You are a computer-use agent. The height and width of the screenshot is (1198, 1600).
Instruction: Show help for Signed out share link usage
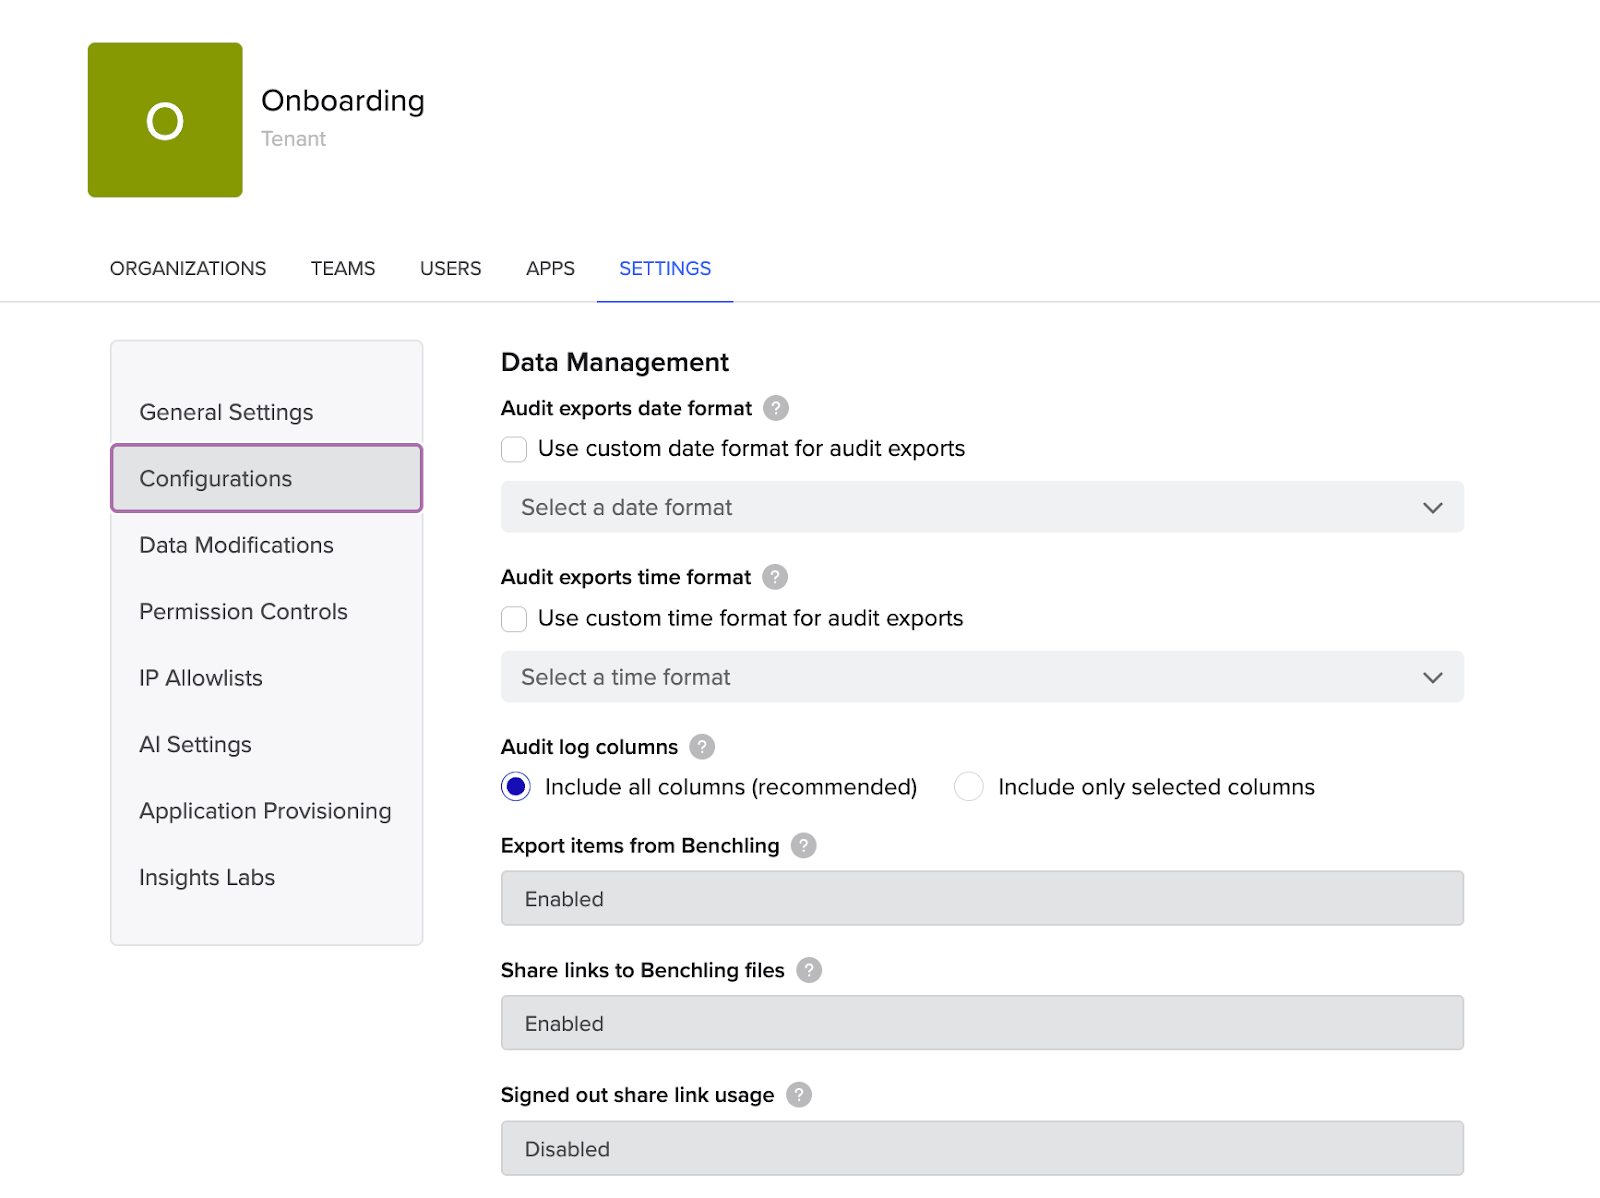[799, 1095]
